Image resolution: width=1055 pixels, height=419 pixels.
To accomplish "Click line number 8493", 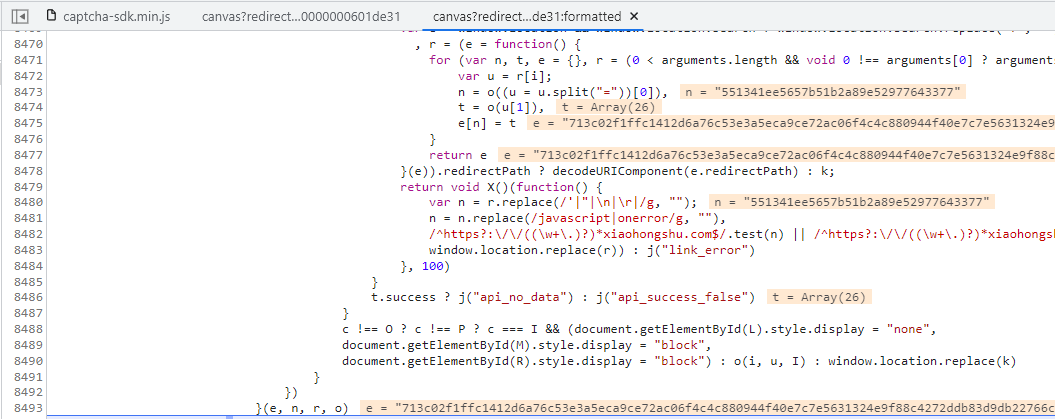I will (29, 408).
